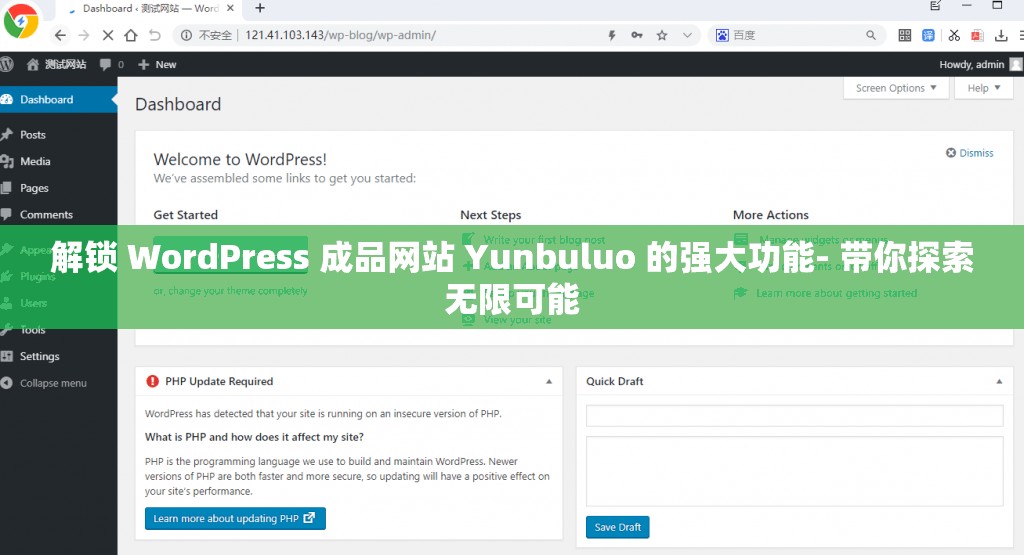Collapse the PHP Update Required panel
This screenshot has width=1024, height=555.
click(549, 381)
